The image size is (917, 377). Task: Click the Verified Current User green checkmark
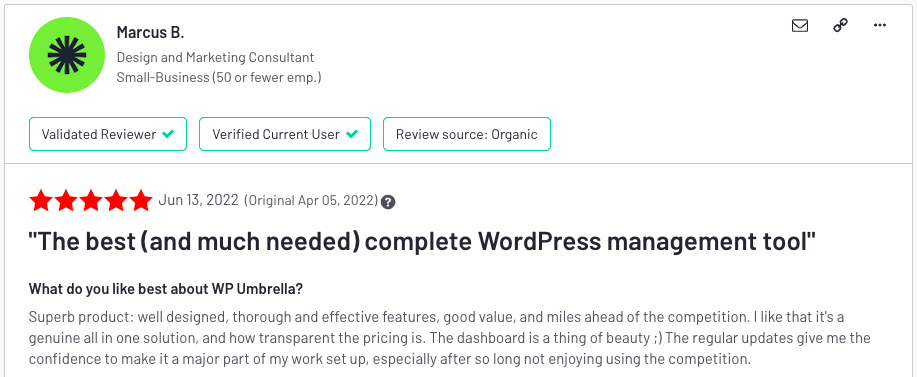pyautogui.click(x=351, y=134)
